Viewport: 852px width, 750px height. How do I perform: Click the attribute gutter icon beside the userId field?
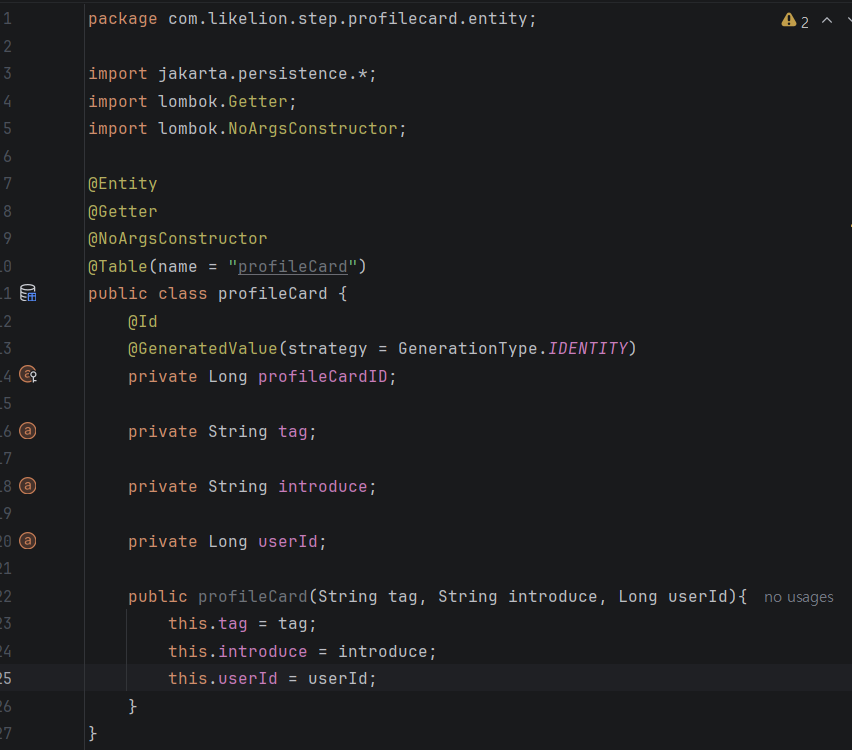tap(28, 541)
